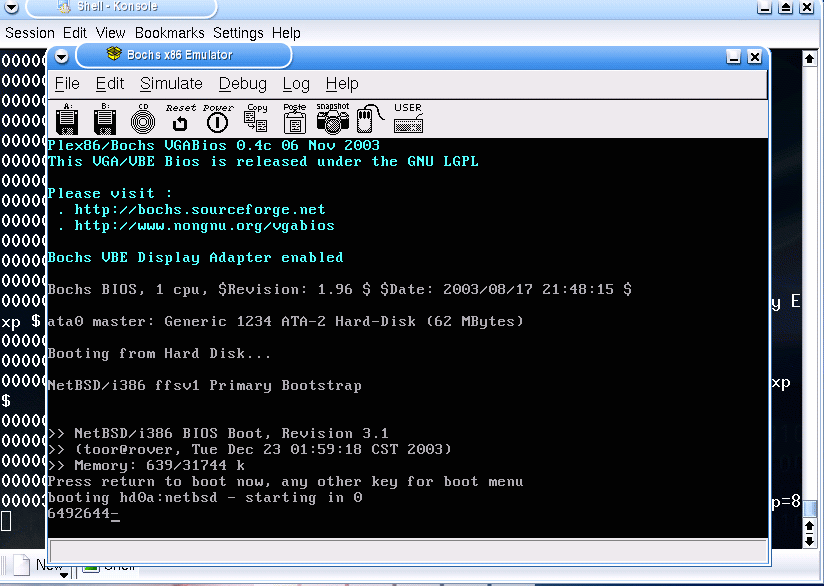This screenshot has width=824, height=586.
Task: Click text http://www.nongnu.org/vgabios
Action: [x=204, y=225]
